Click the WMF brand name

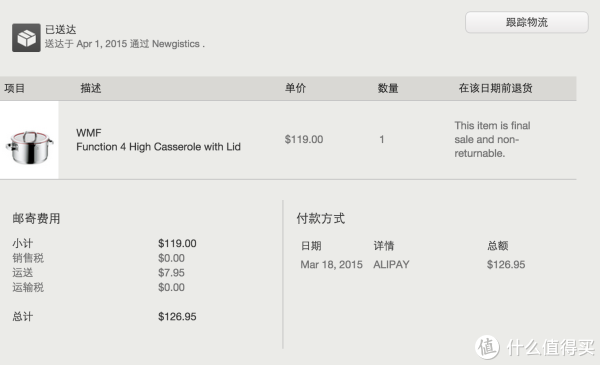(89, 133)
